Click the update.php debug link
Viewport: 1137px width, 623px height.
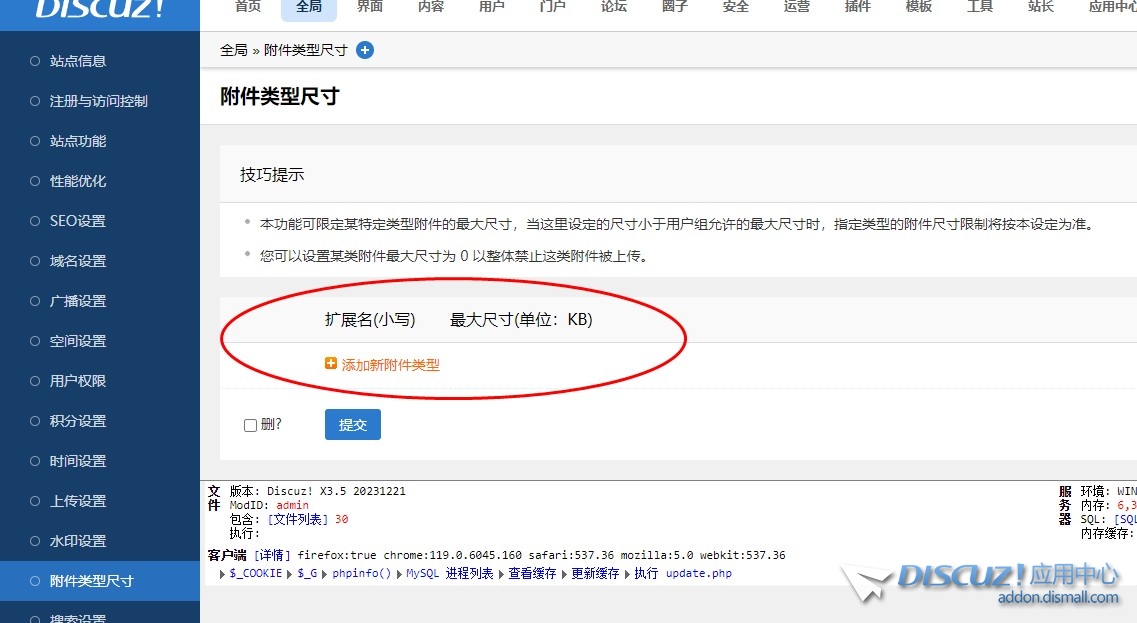tap(698, 573)
